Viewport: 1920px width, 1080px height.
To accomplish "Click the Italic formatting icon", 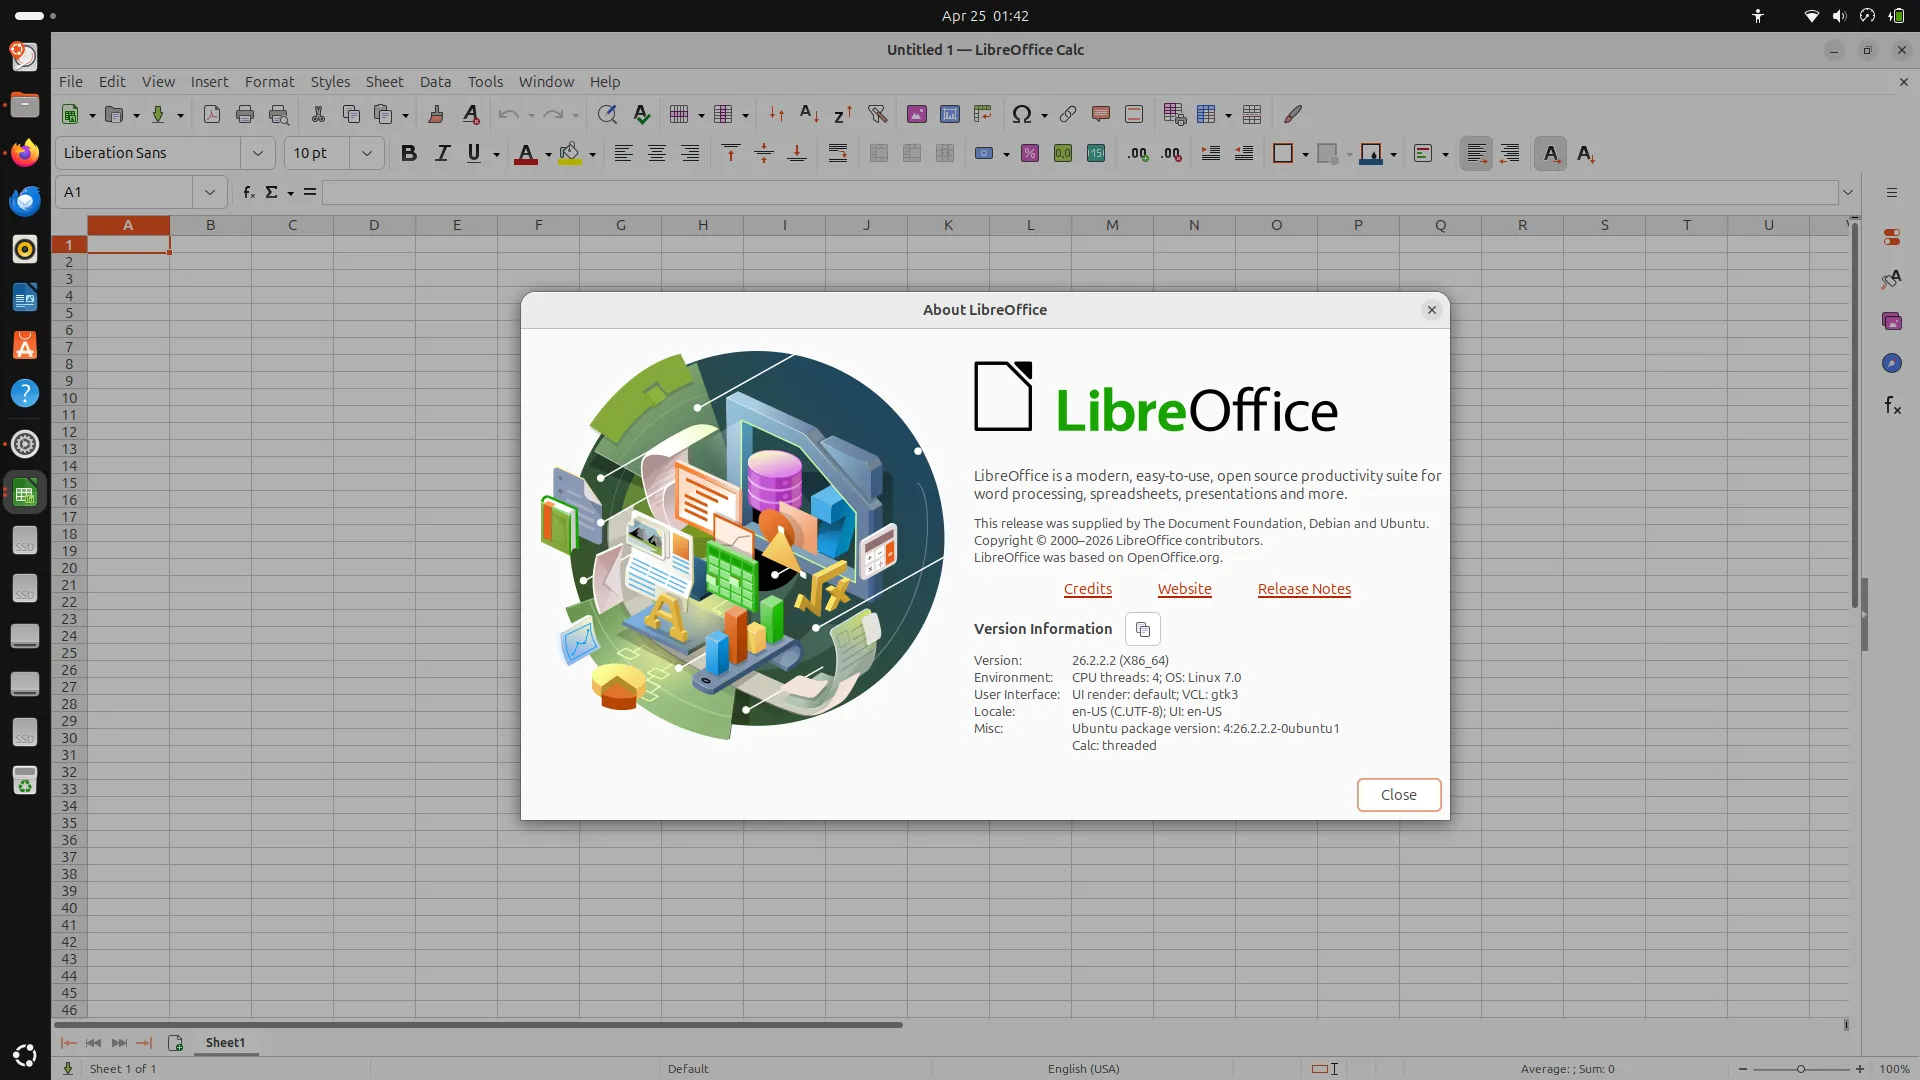I will coord(442,153).
